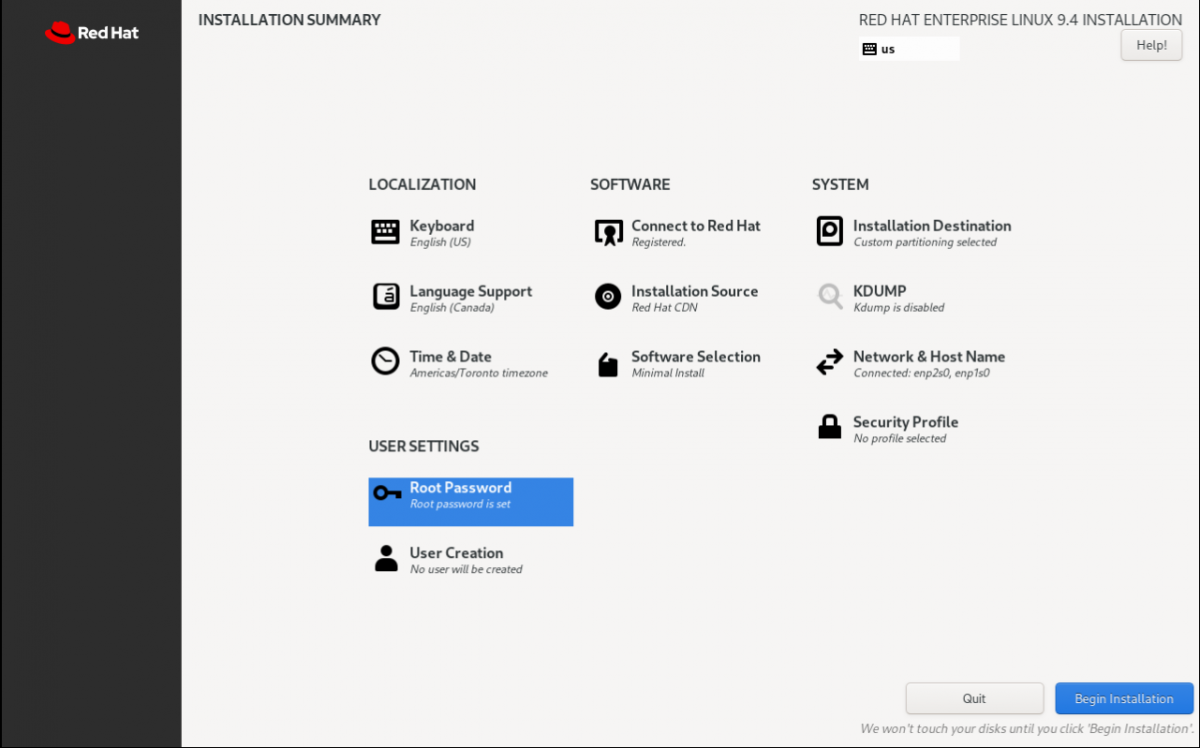Click the Time & Date clock icon
1200x748 pixels.
click(x=385, y=362)
